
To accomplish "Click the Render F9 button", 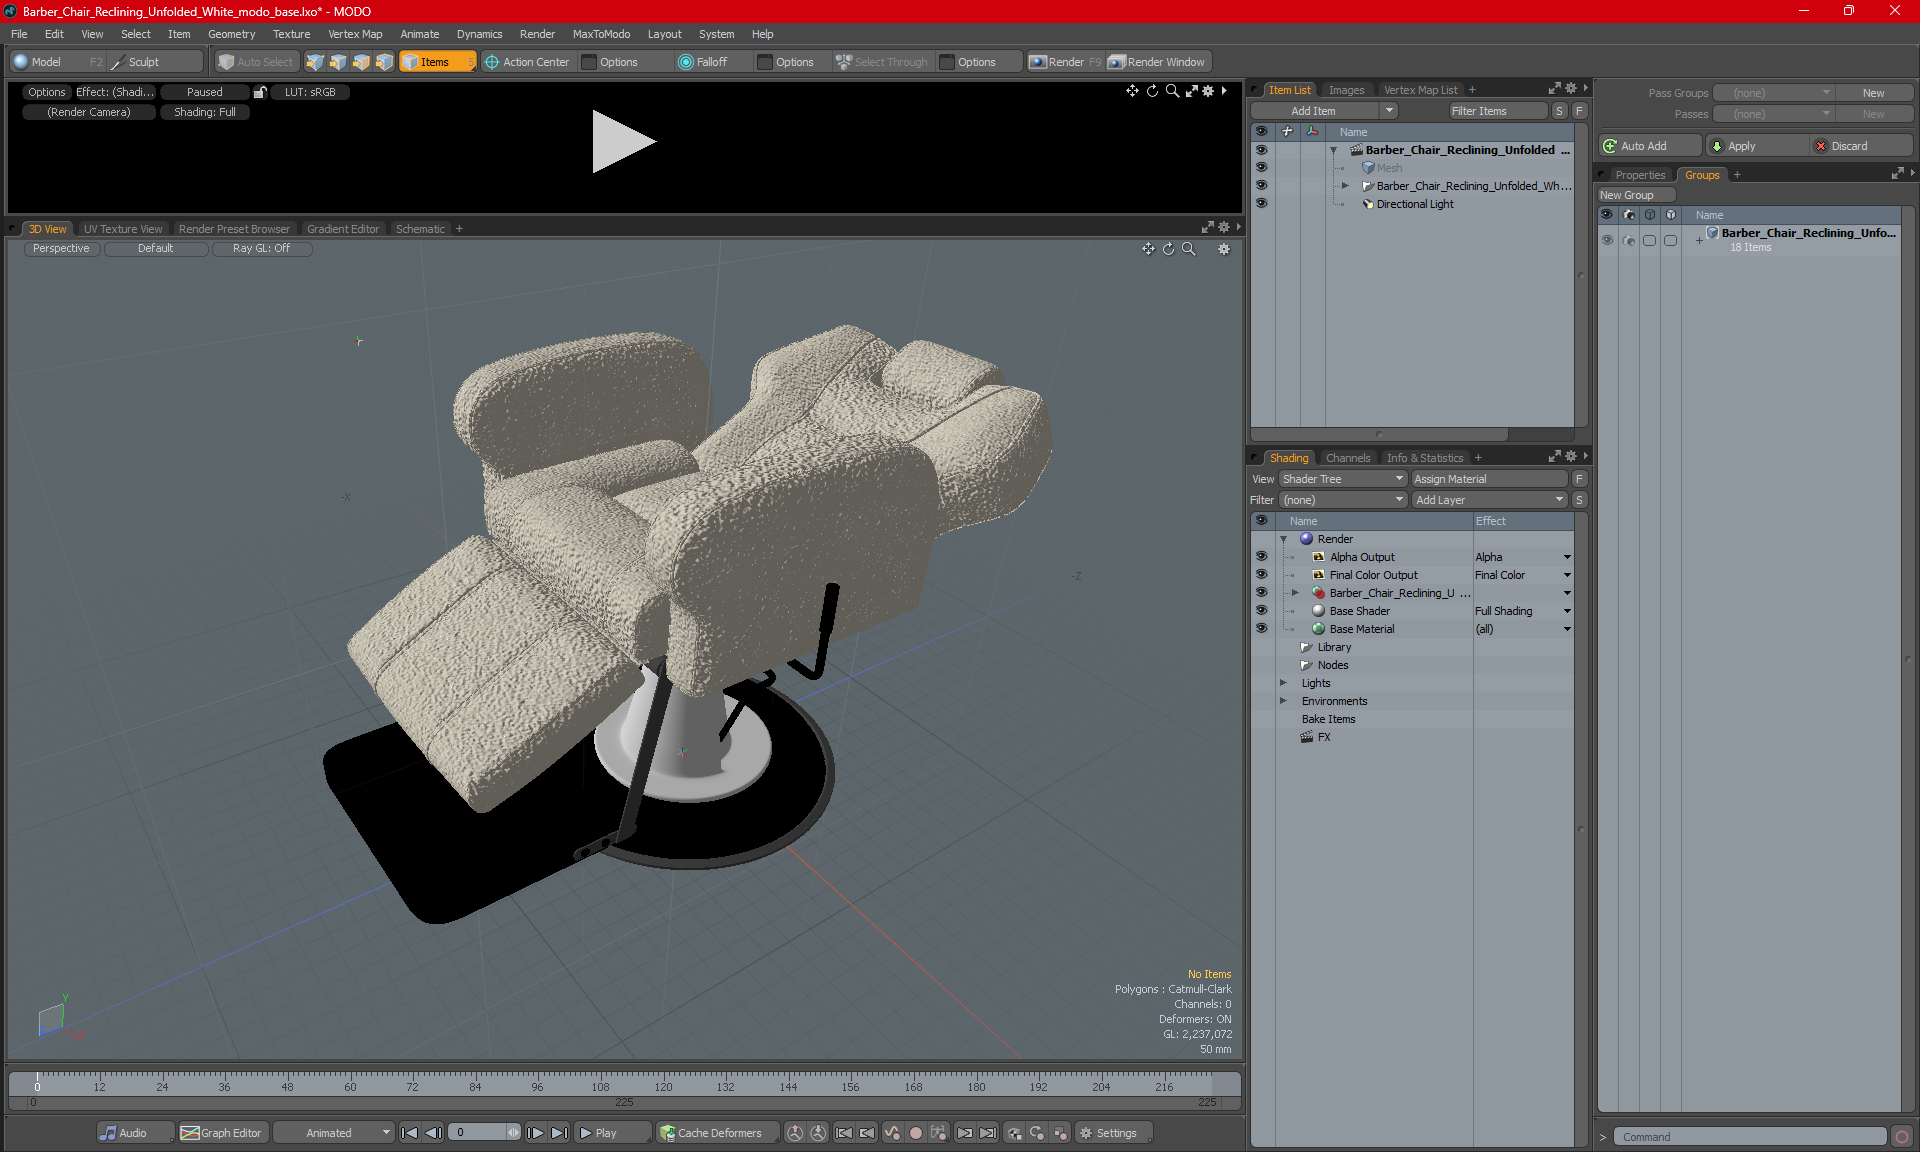I will point(1065,62).
